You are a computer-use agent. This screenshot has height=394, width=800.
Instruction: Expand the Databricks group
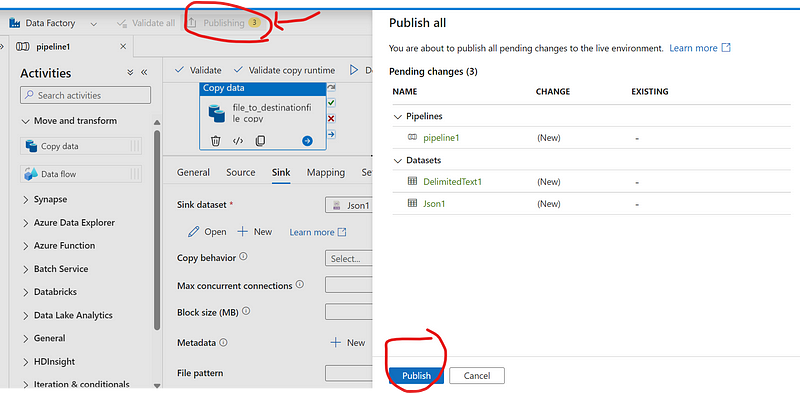tap(26, 292)
